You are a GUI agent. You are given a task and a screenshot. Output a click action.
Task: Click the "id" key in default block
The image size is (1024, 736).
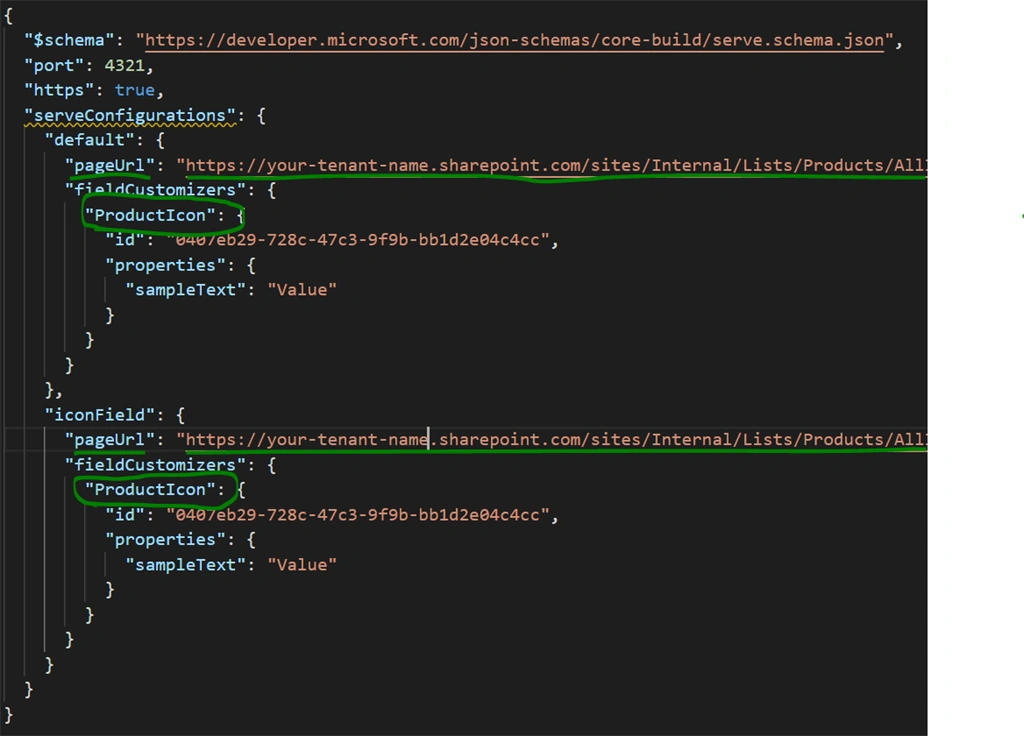tap(125, 240)
